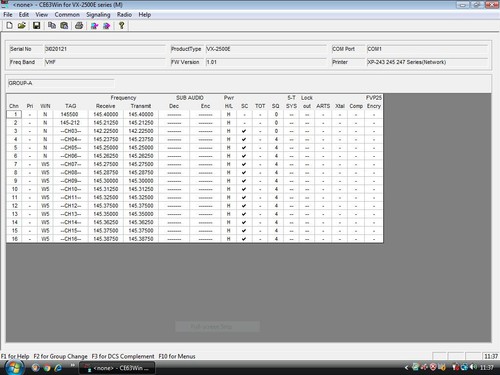Open the View menu
This screenshot has width=500, height=375.
[x=42, y=15]
